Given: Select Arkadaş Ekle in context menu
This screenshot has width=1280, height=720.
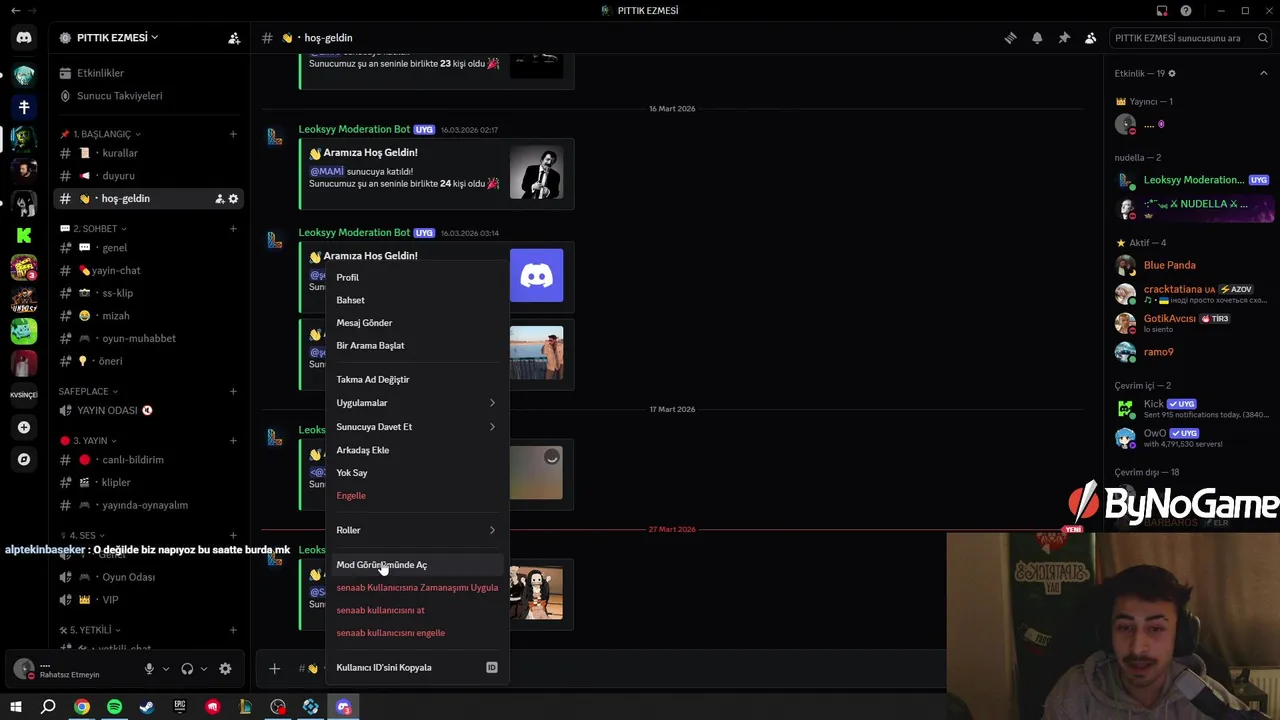Looking at the screenshot, I should click(x=416, y=450).
